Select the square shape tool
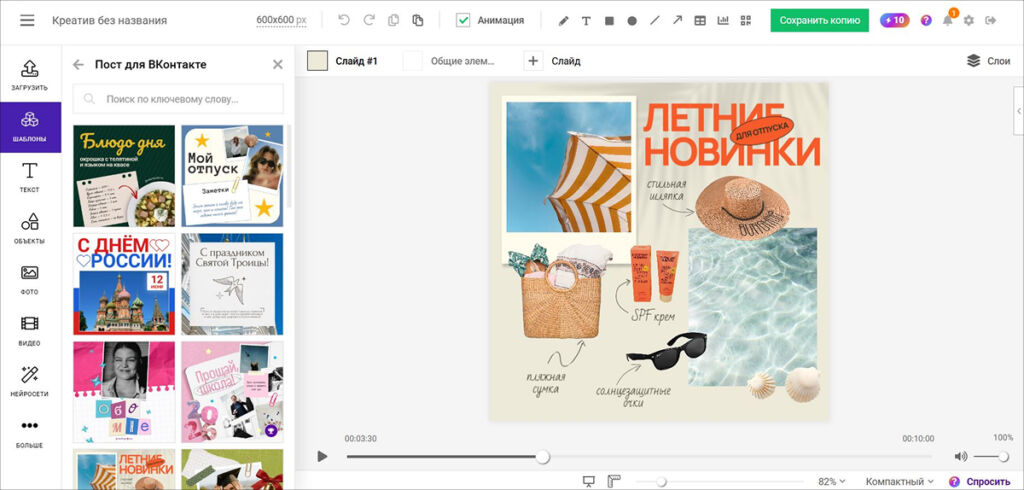This screenshot has width=1024, height=490. [609, 21]
